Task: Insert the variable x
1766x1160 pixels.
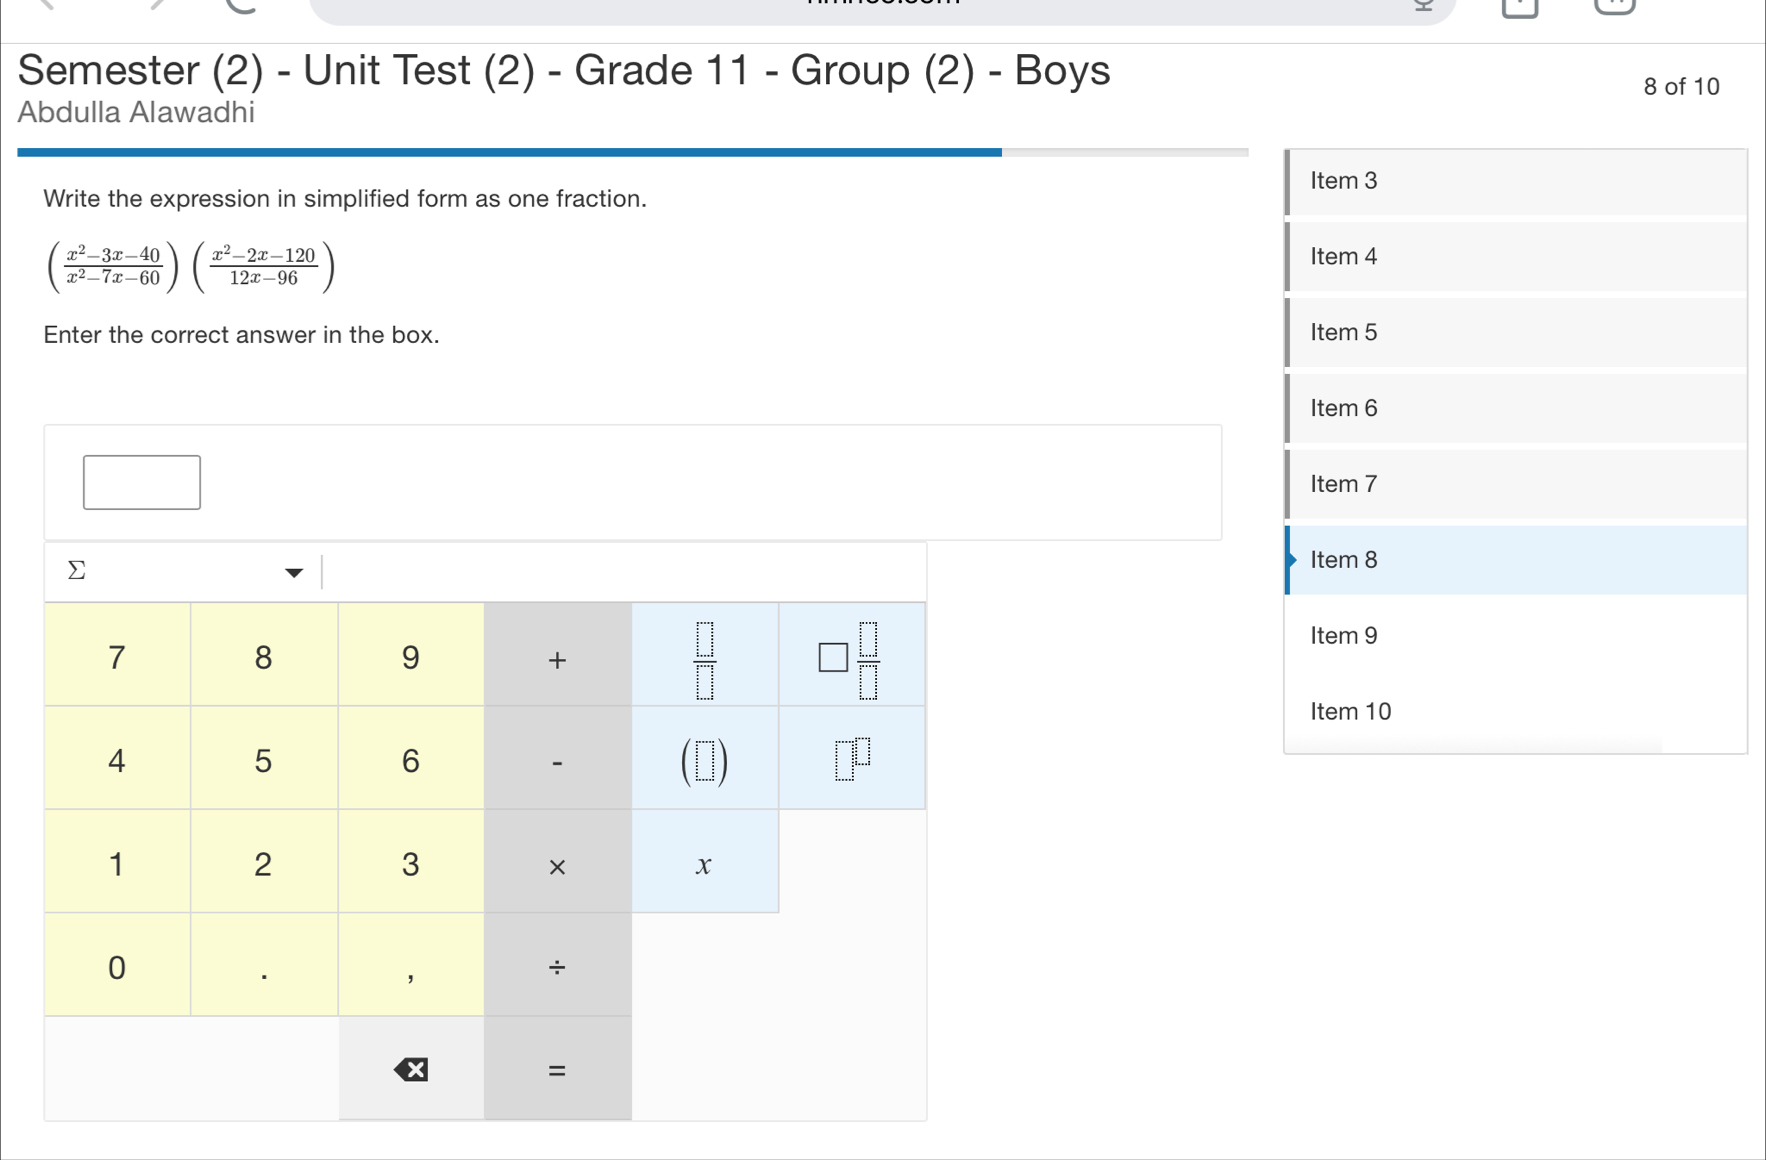Action: pyautogui.click(x=705, y=864)
